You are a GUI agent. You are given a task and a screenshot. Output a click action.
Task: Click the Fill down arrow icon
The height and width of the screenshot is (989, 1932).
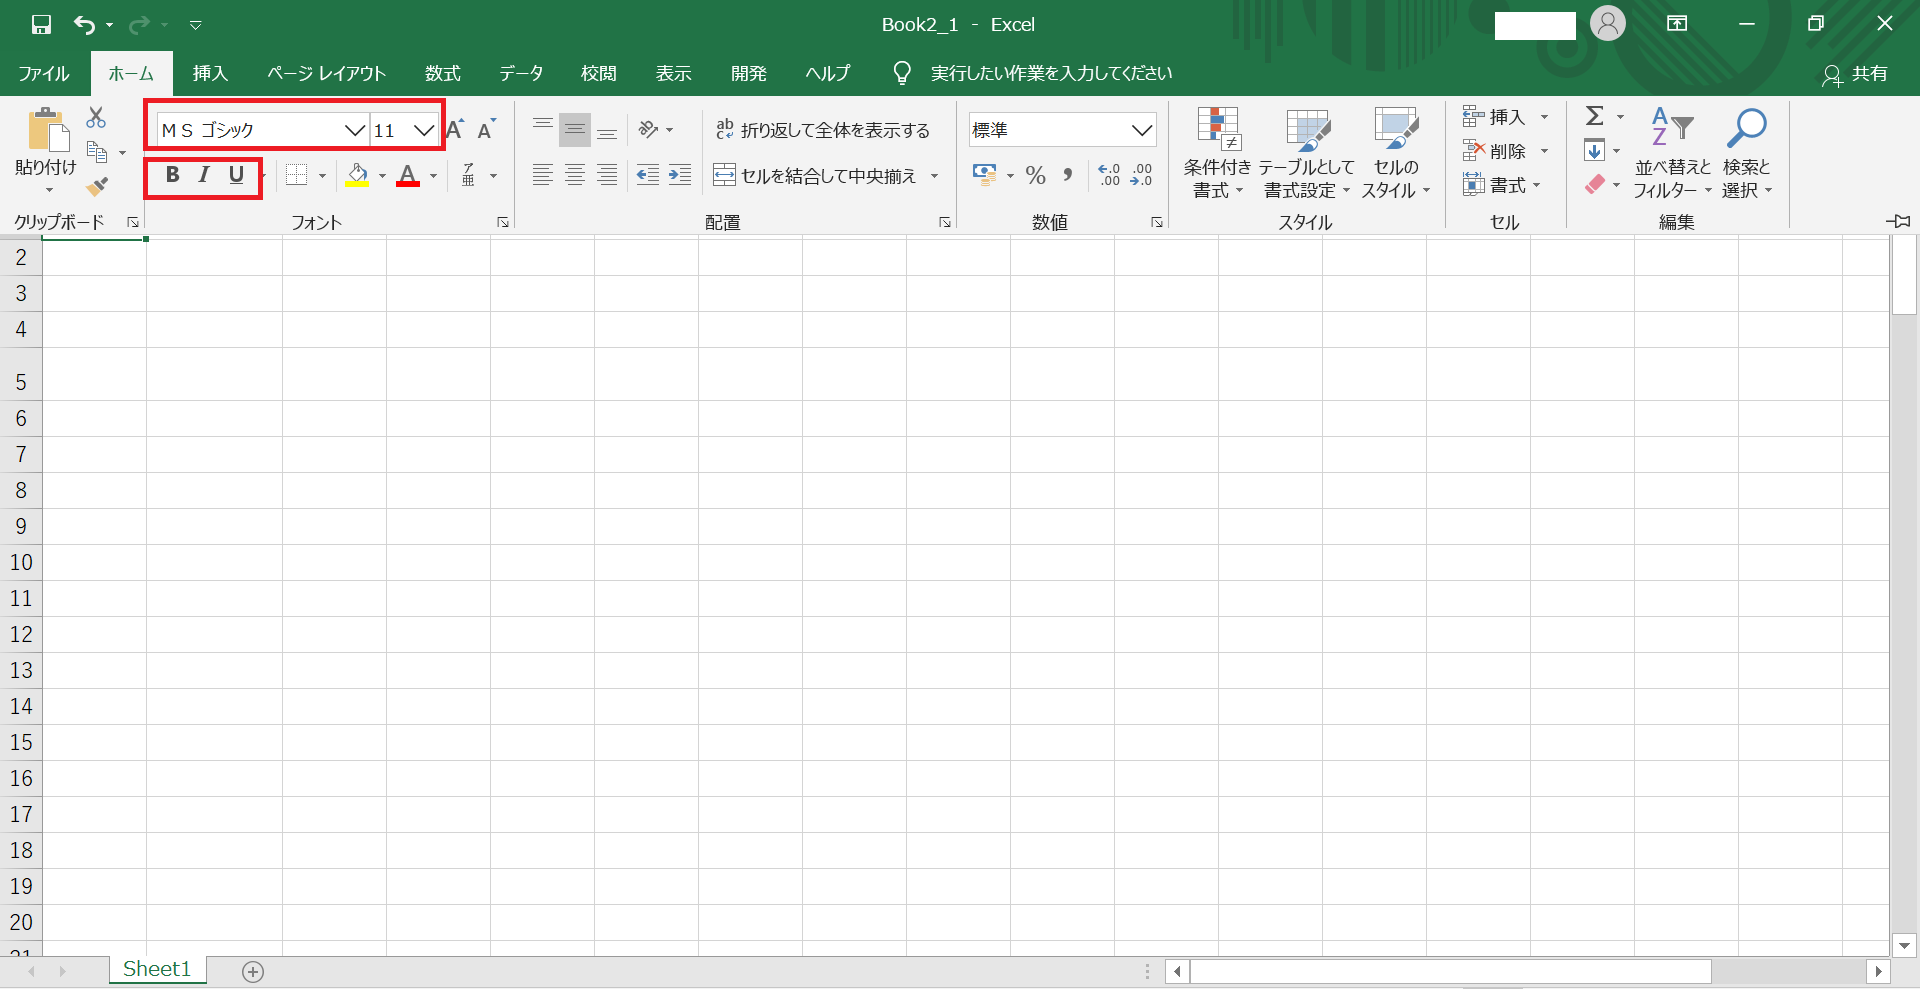[x=1595, y=151]
